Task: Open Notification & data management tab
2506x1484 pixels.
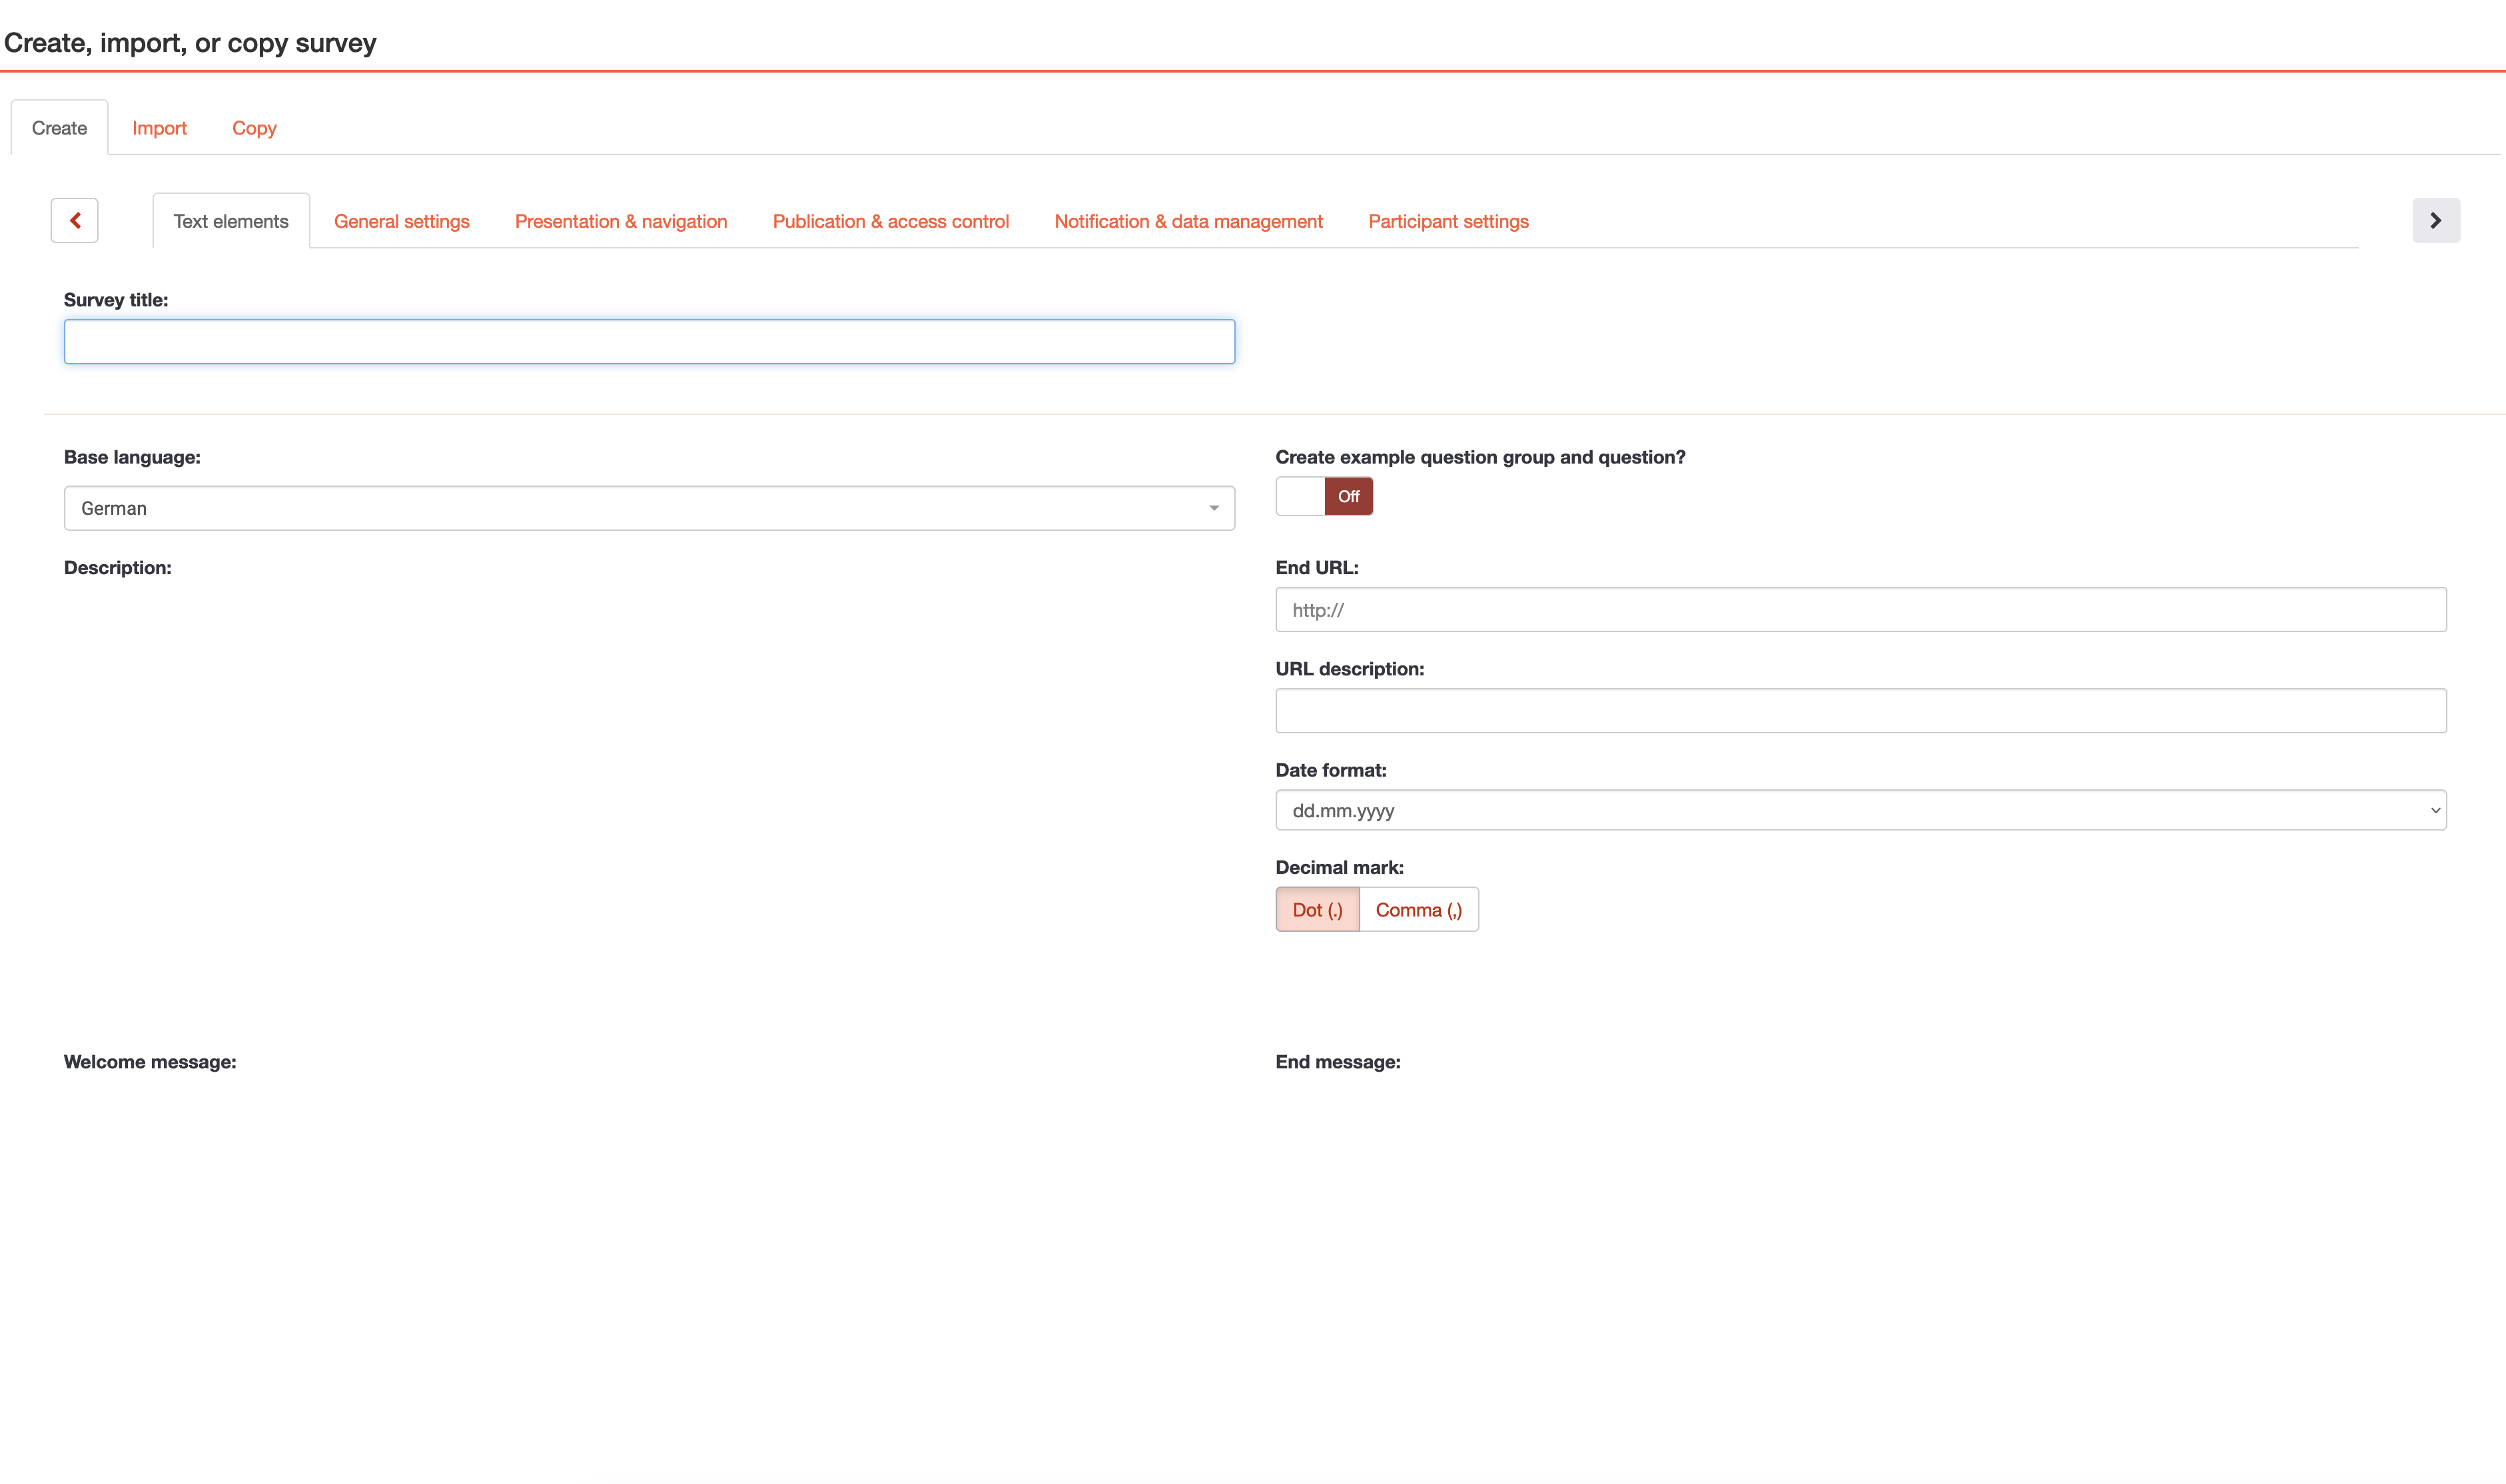Action: tap(1188, 221)
